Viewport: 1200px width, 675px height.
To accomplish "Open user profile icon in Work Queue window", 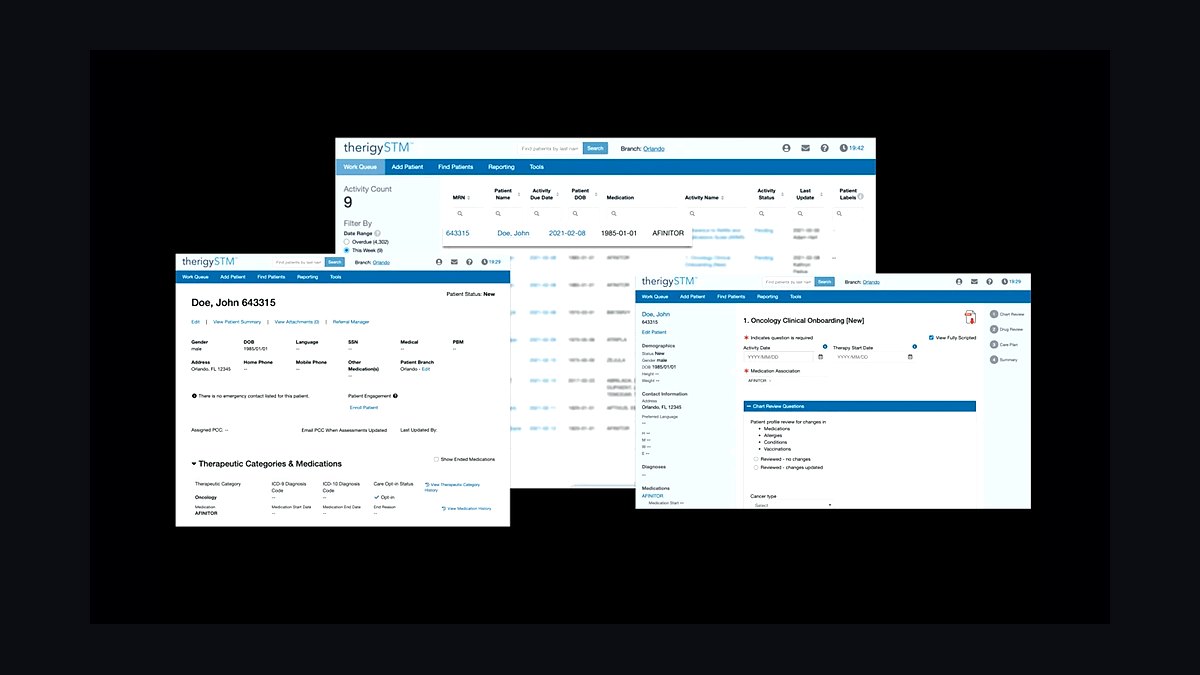I will [787, 148].
